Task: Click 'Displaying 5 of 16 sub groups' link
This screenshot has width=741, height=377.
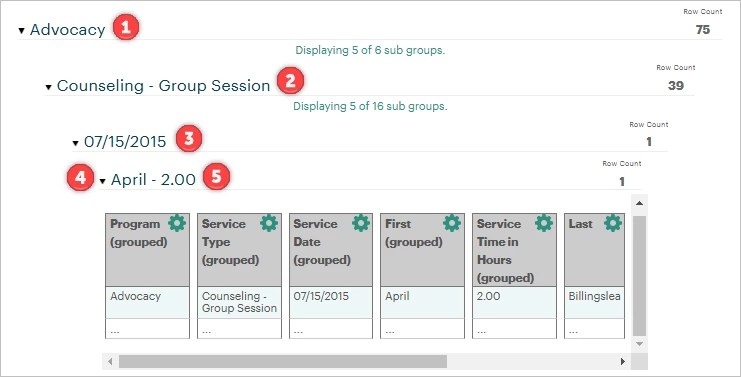Action: [370, 106]
